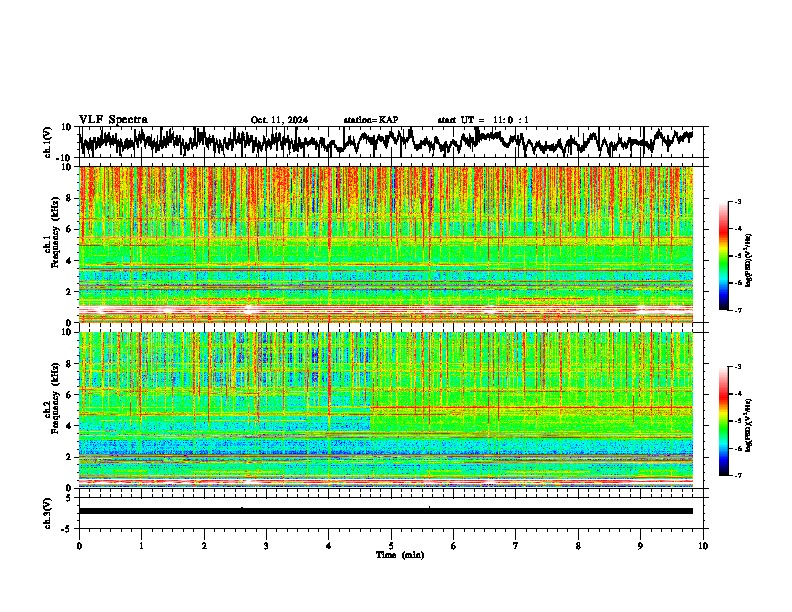Click the "Time (min)" axis title
Viewport: 792px width, 612px height.
(400, 555)
